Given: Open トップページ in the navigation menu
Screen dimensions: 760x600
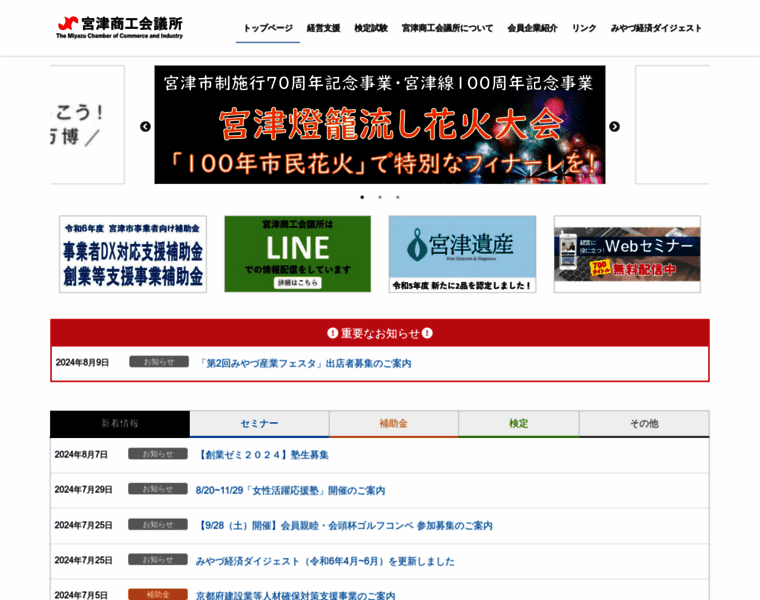Looking at the screenshot, I should click(x=268, y=28).
